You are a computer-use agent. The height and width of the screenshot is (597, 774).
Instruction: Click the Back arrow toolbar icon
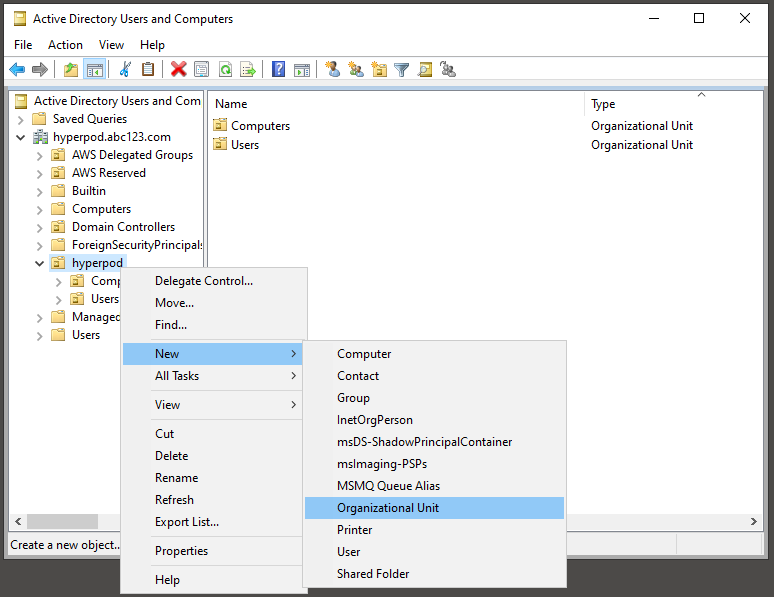click(x=17, y=70)
